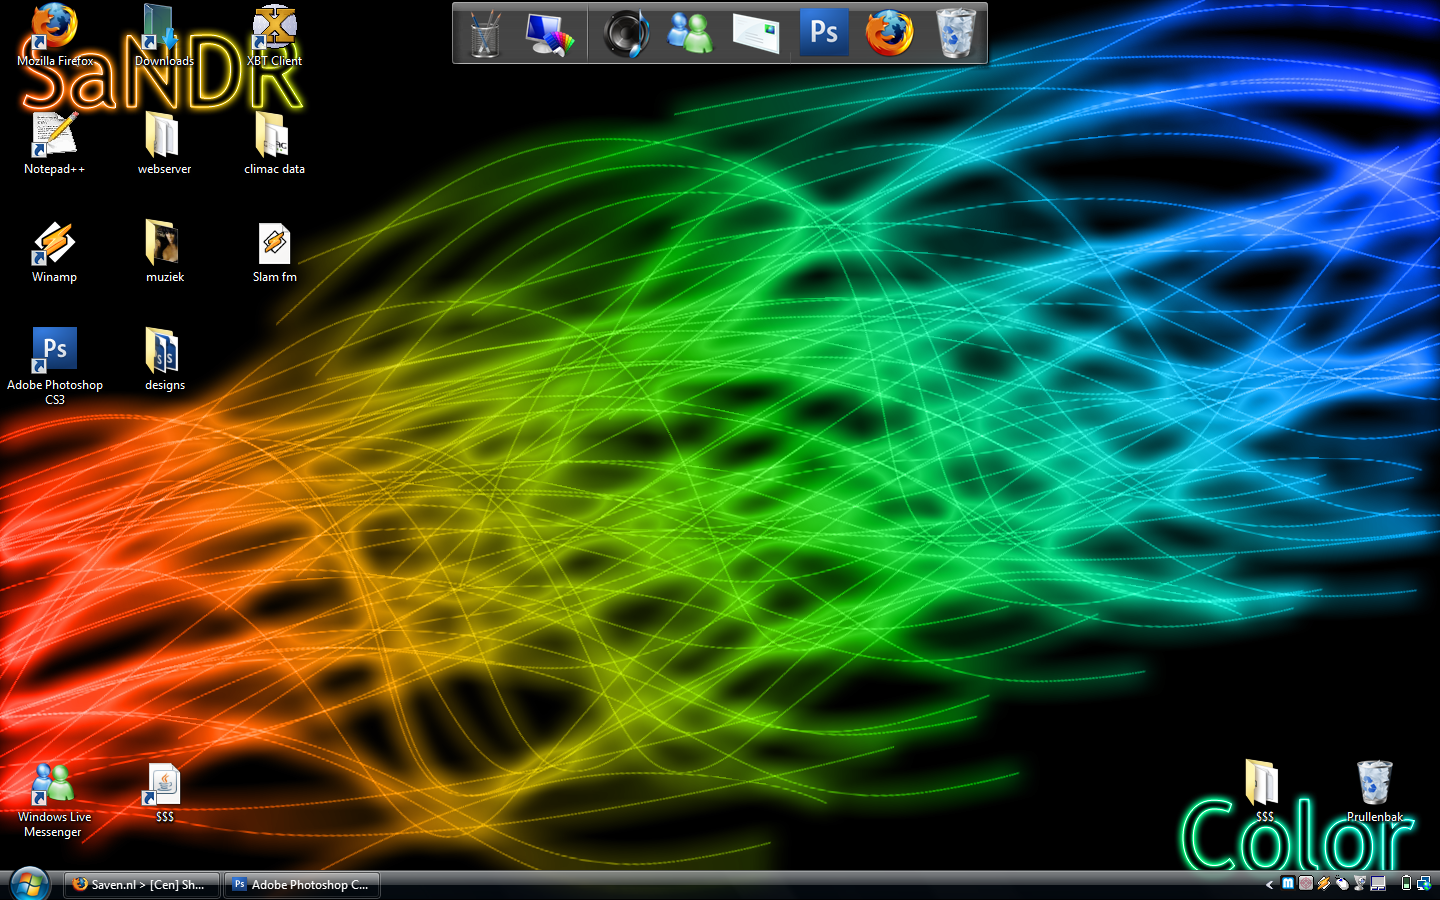This screenshot has height=900, width=1440.
Task: Click the network connection tray icon
Action: point(1423,883)
